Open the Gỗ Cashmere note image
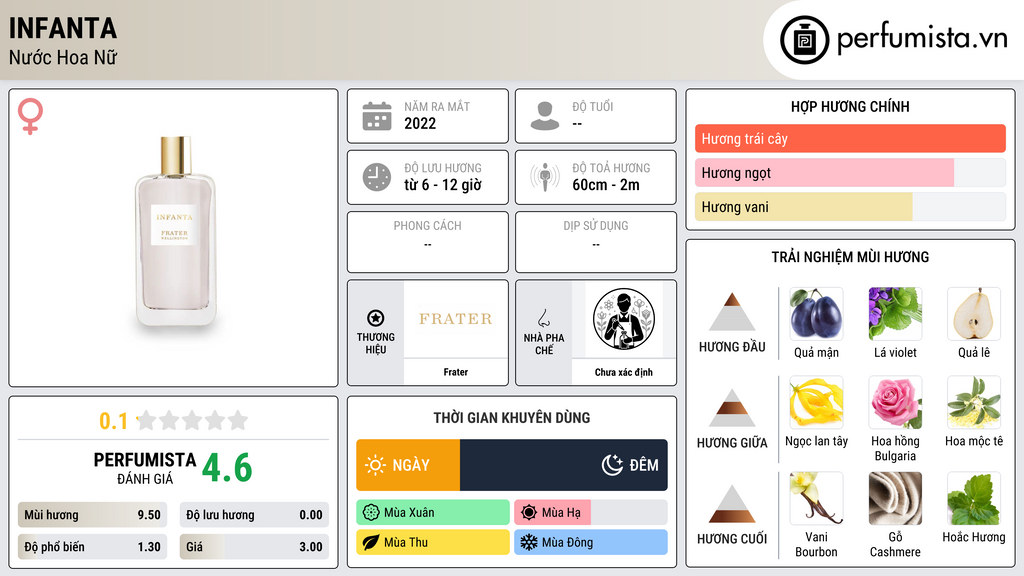Screen dimensions: 1024x576 click(x=895, y=498)
